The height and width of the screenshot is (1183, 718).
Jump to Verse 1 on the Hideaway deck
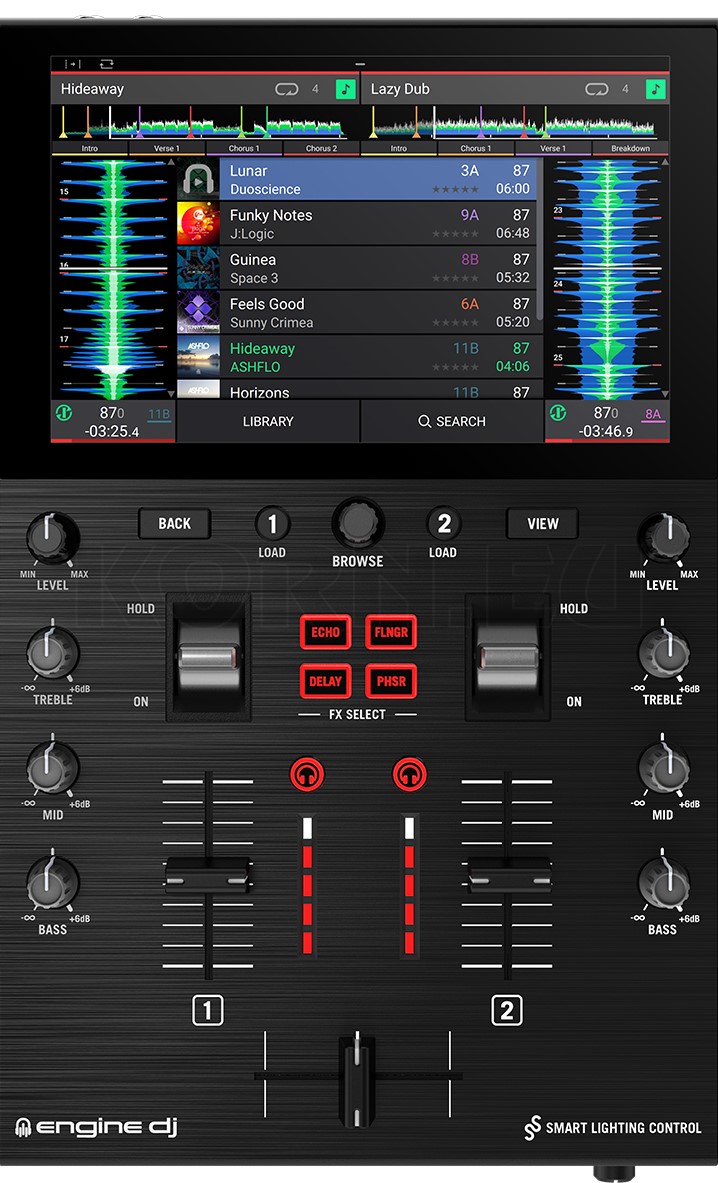click(x=167, y=149)
